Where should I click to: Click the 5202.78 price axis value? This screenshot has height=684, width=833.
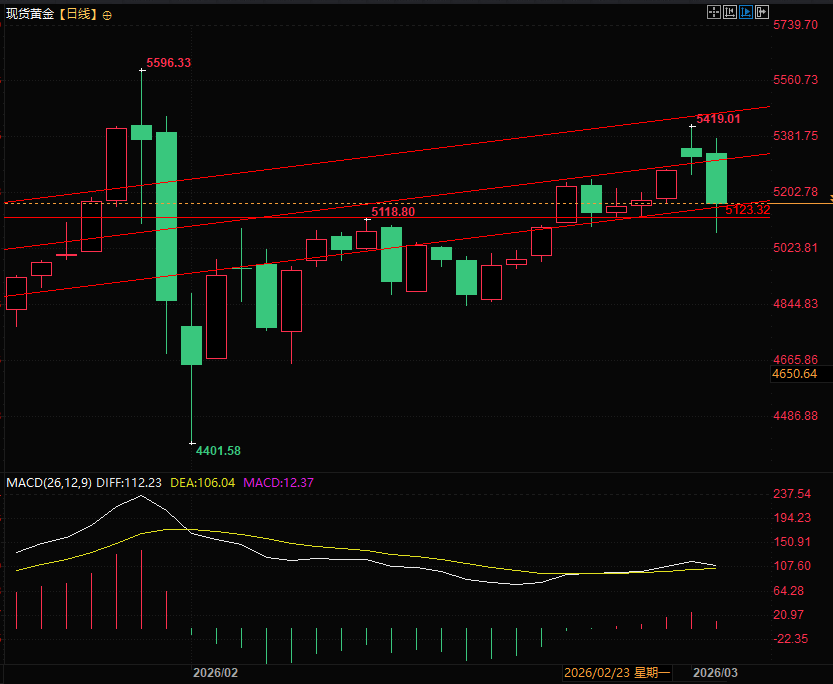click(796, 192)
